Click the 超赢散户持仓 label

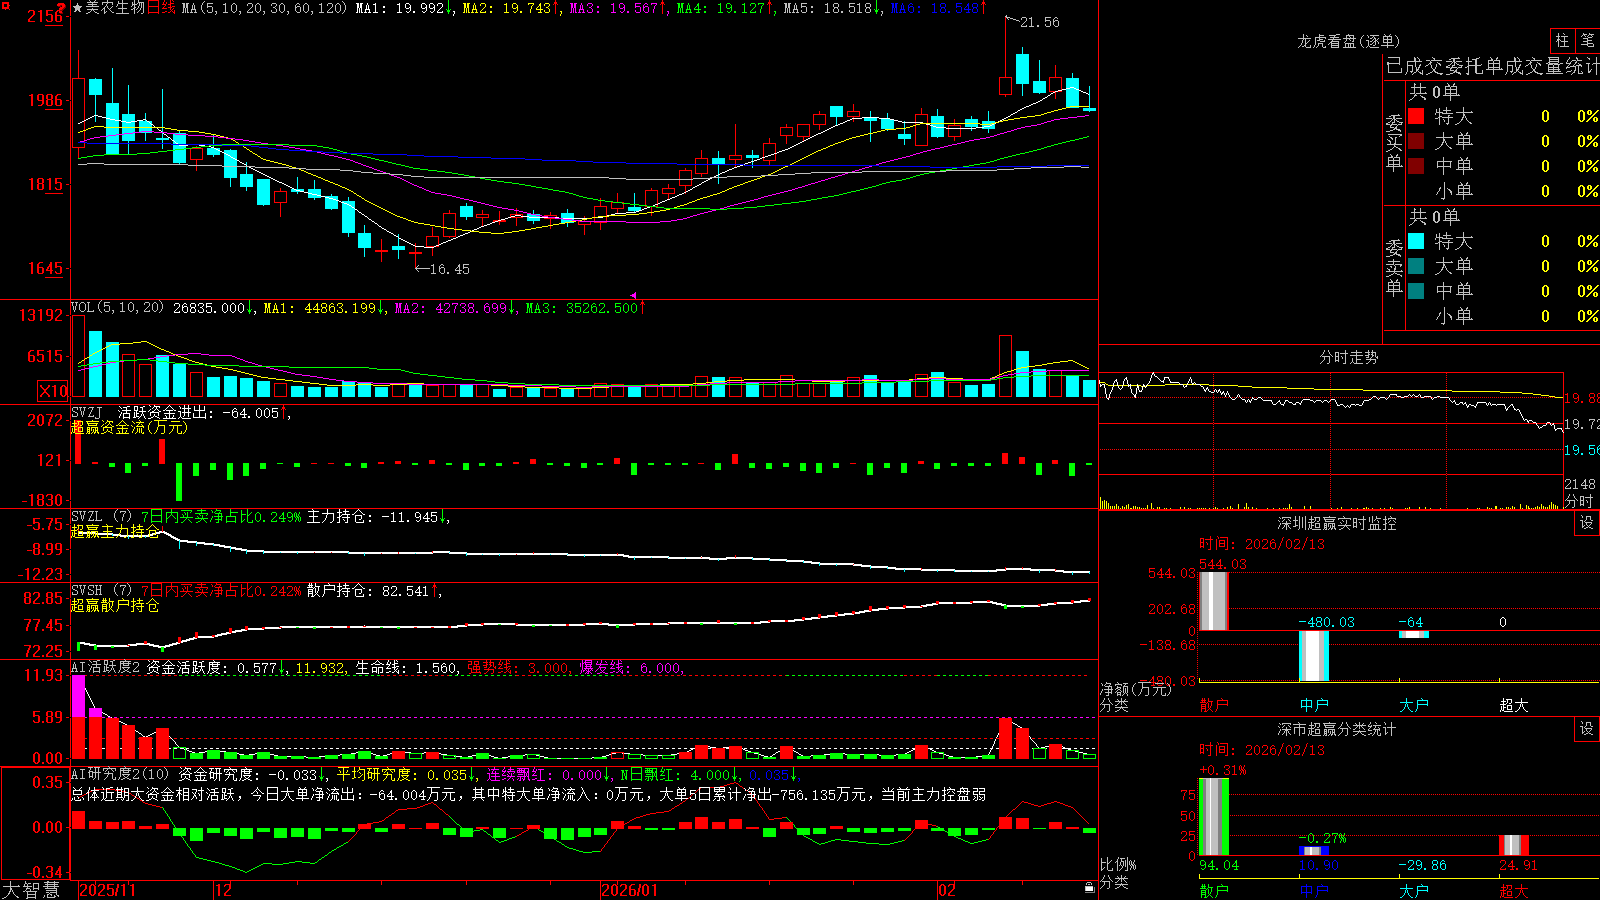pos(115,605)
